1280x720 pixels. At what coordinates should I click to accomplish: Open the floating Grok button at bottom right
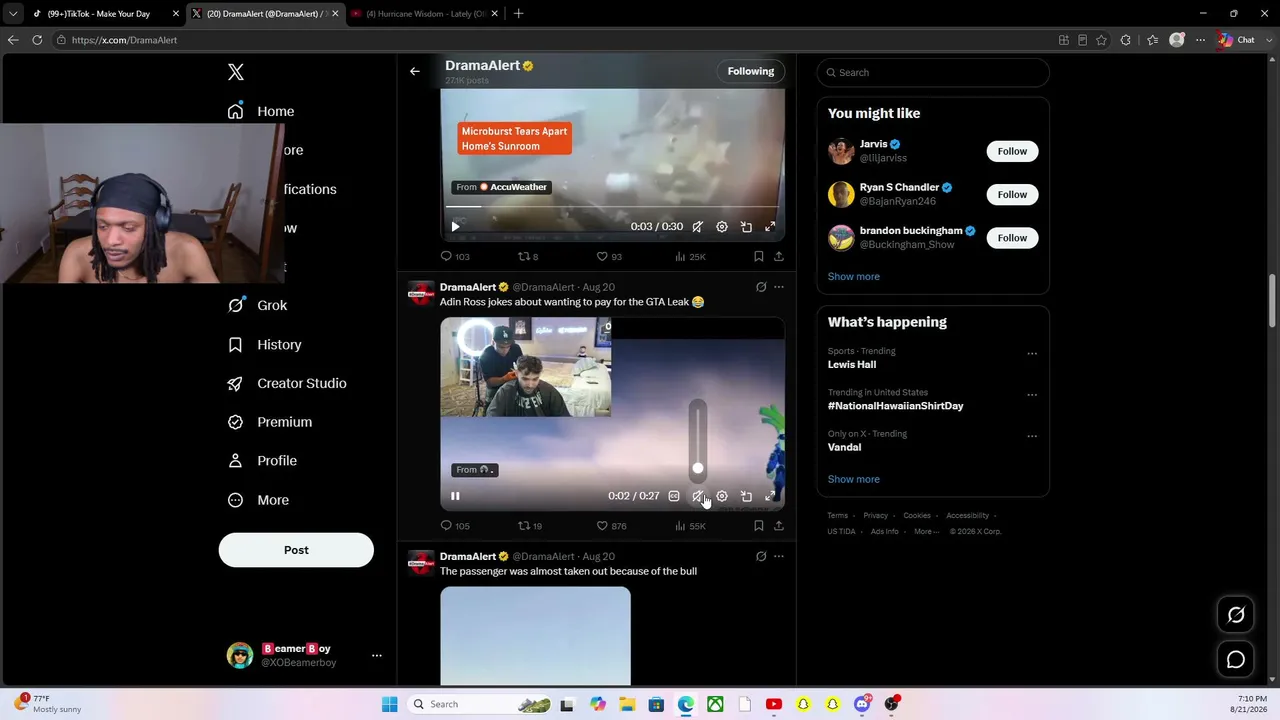1236,615
